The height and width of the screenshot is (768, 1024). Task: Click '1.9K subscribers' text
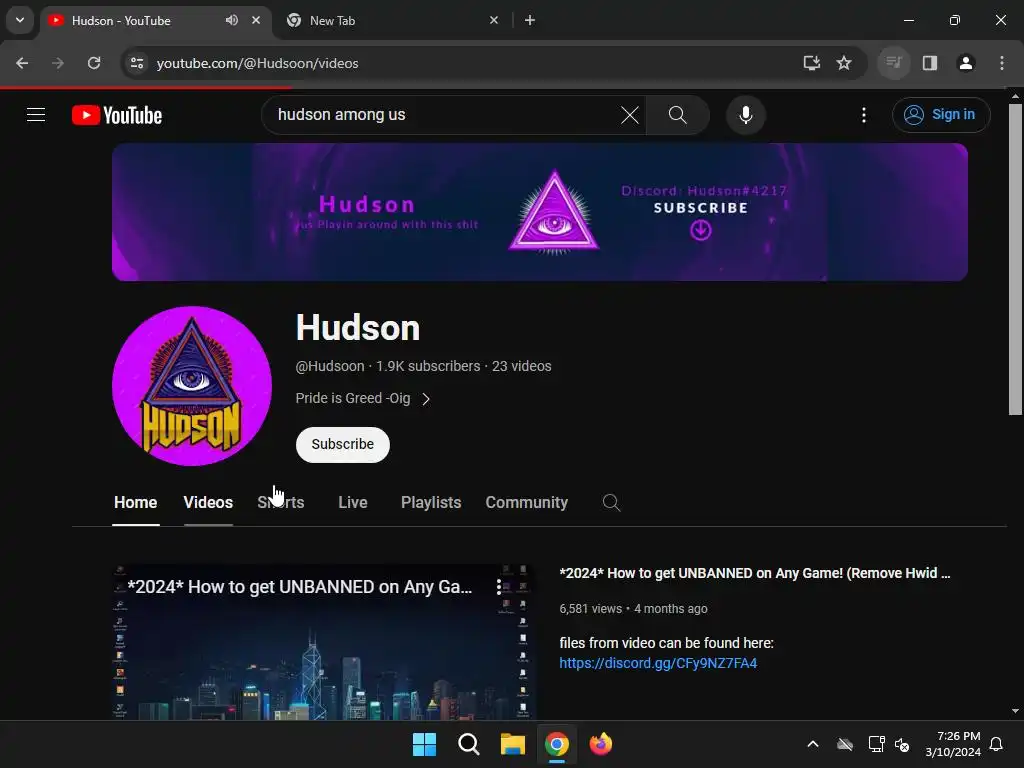click(x=428, y=366)
